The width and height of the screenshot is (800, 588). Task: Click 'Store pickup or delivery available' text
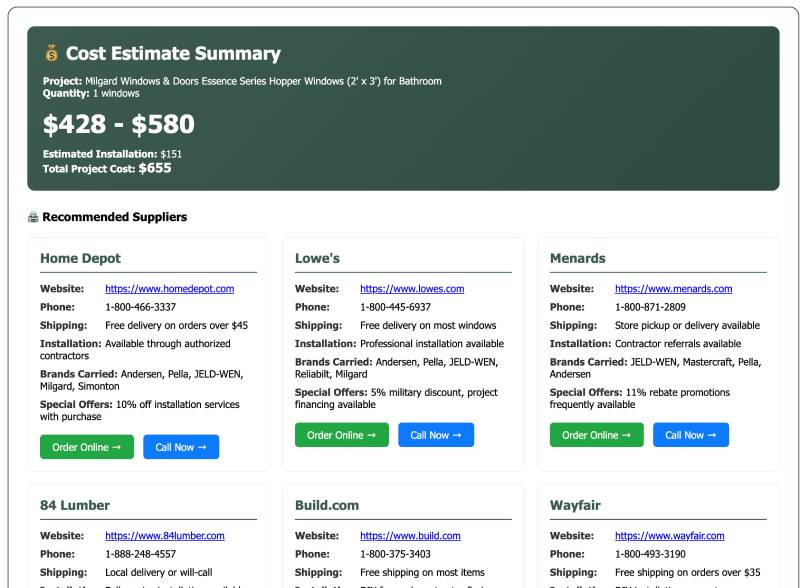tap(687, 326)
